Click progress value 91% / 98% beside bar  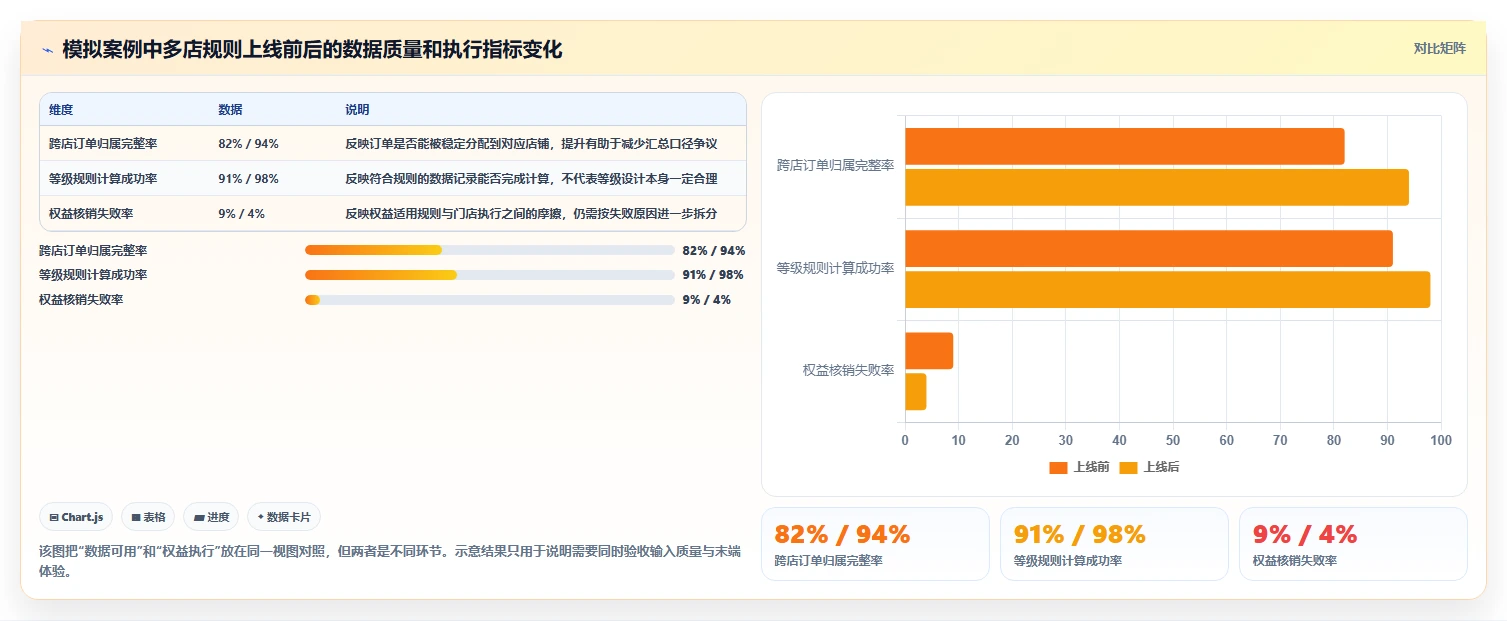click(x=714, y=275)
